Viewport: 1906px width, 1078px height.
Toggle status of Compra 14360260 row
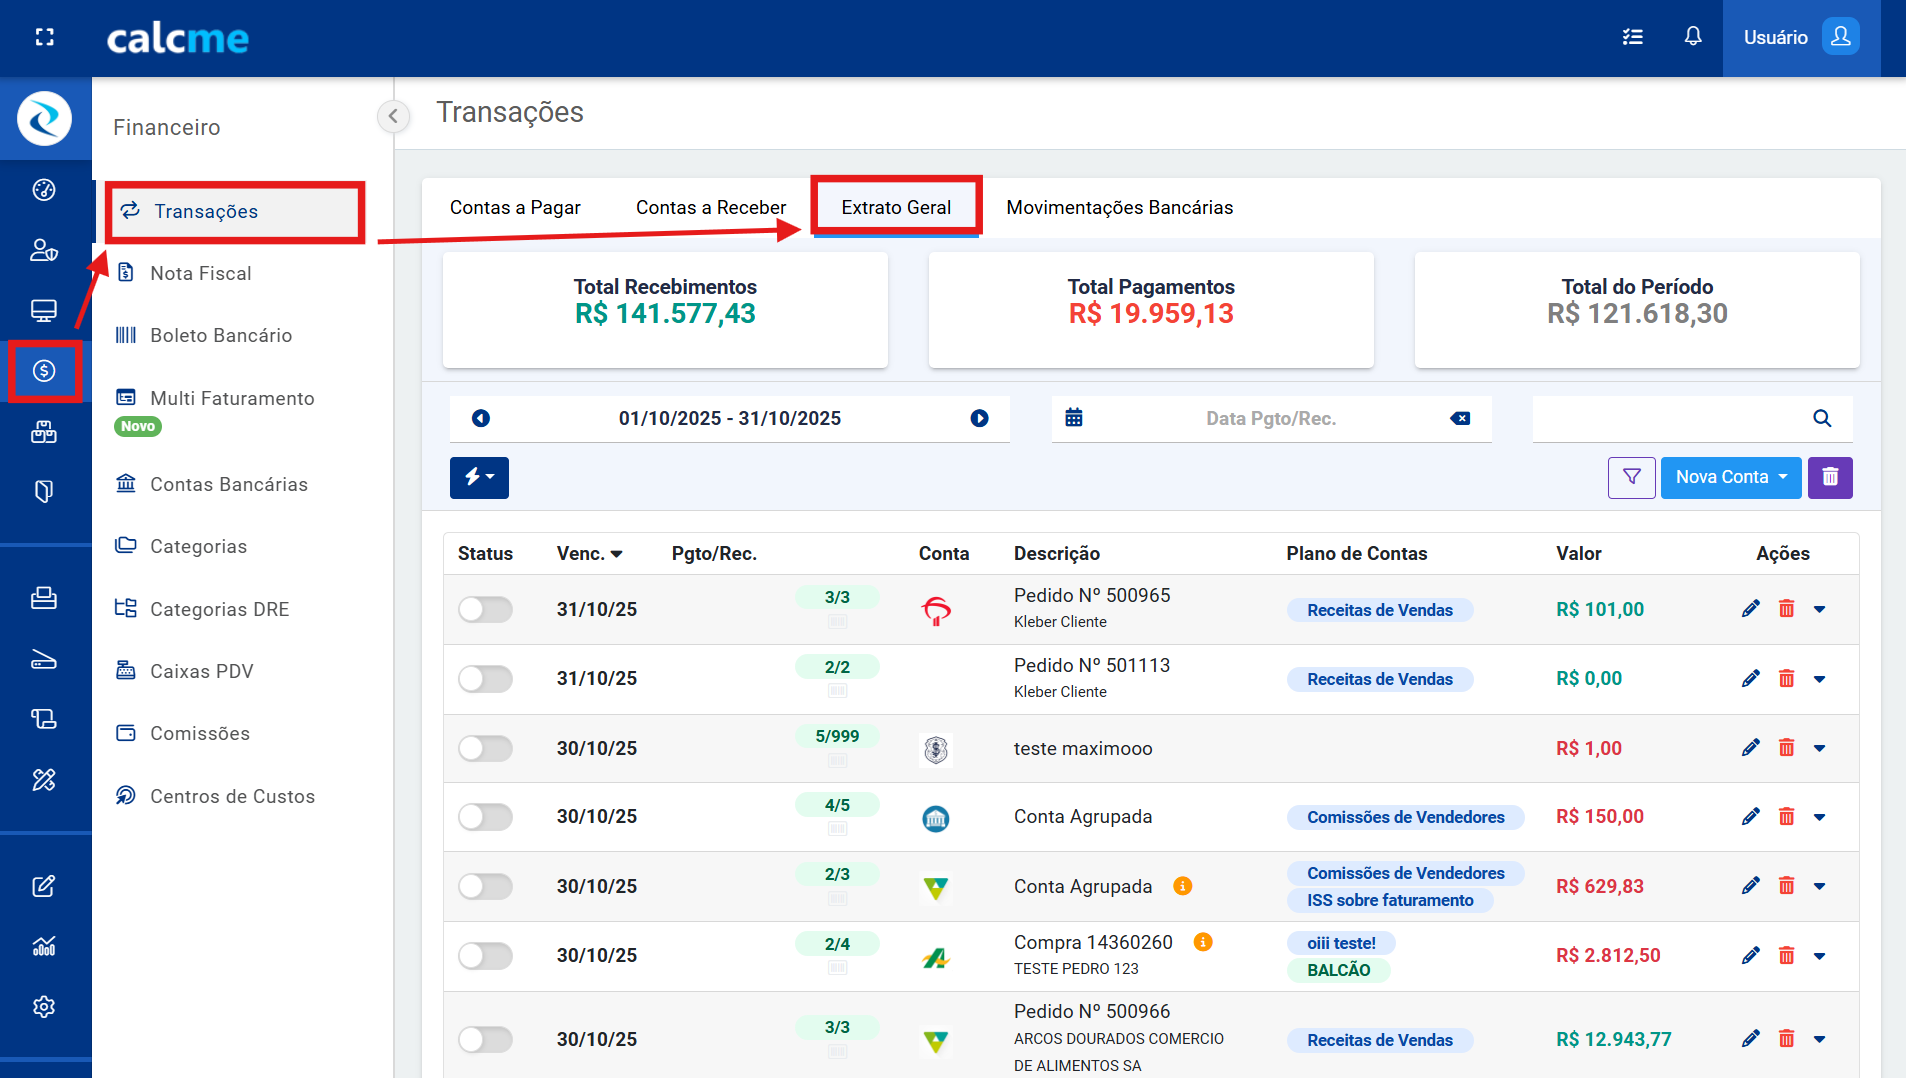[x=485, y=956]
